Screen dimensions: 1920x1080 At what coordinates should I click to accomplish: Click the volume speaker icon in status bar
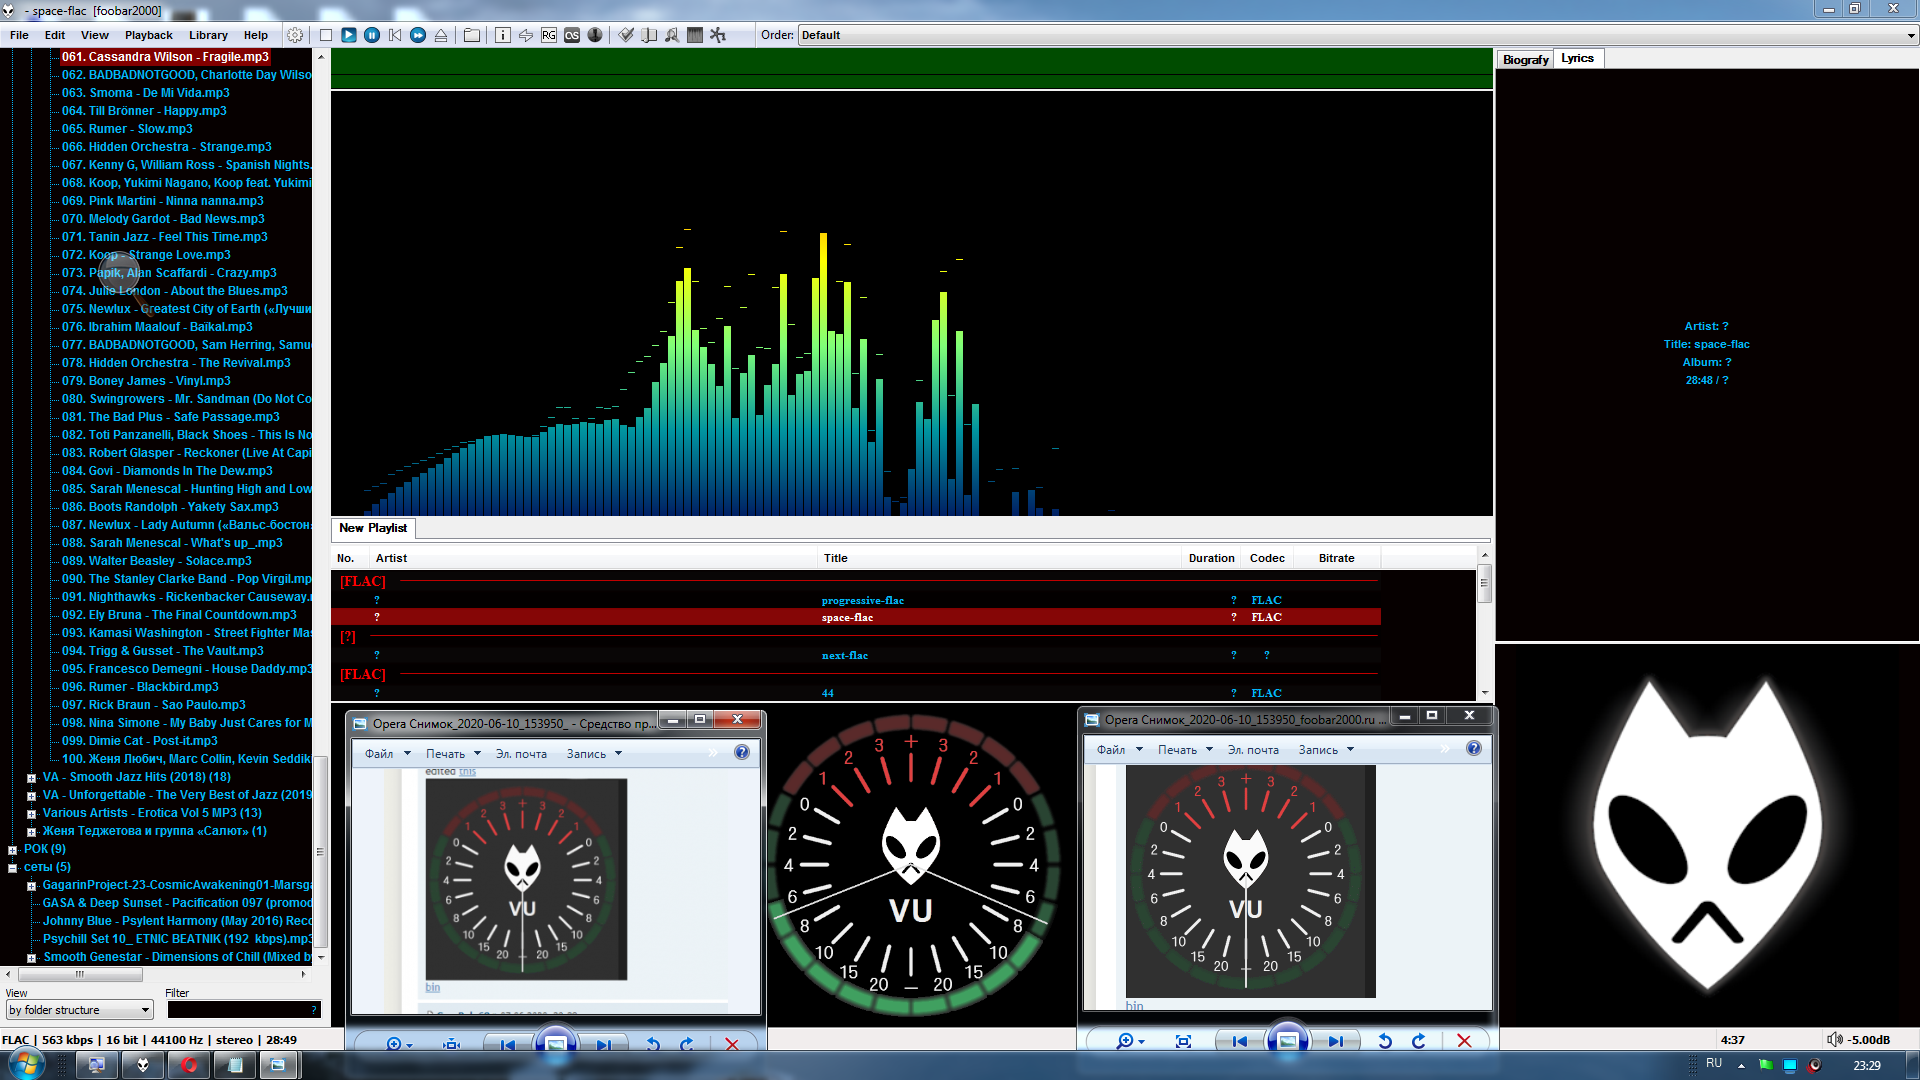coord(1835,1040)
